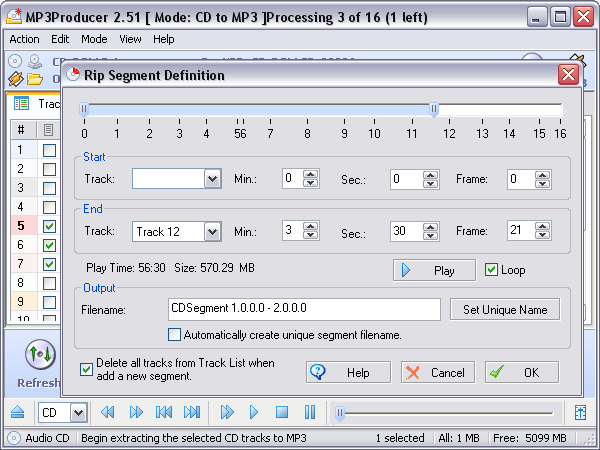Open the Mode menu
600x450 pixels.
(x=94, y=39)
